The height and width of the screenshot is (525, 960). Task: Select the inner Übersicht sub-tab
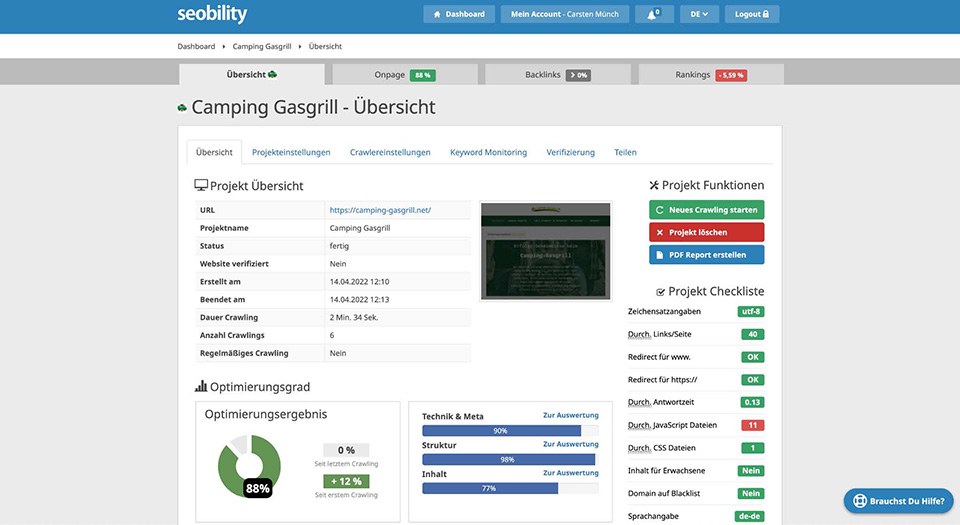(214, 152)
